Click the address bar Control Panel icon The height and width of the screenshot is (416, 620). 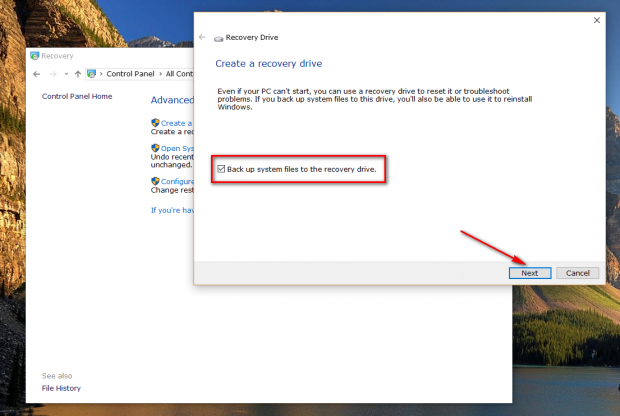tap(91, 74)
